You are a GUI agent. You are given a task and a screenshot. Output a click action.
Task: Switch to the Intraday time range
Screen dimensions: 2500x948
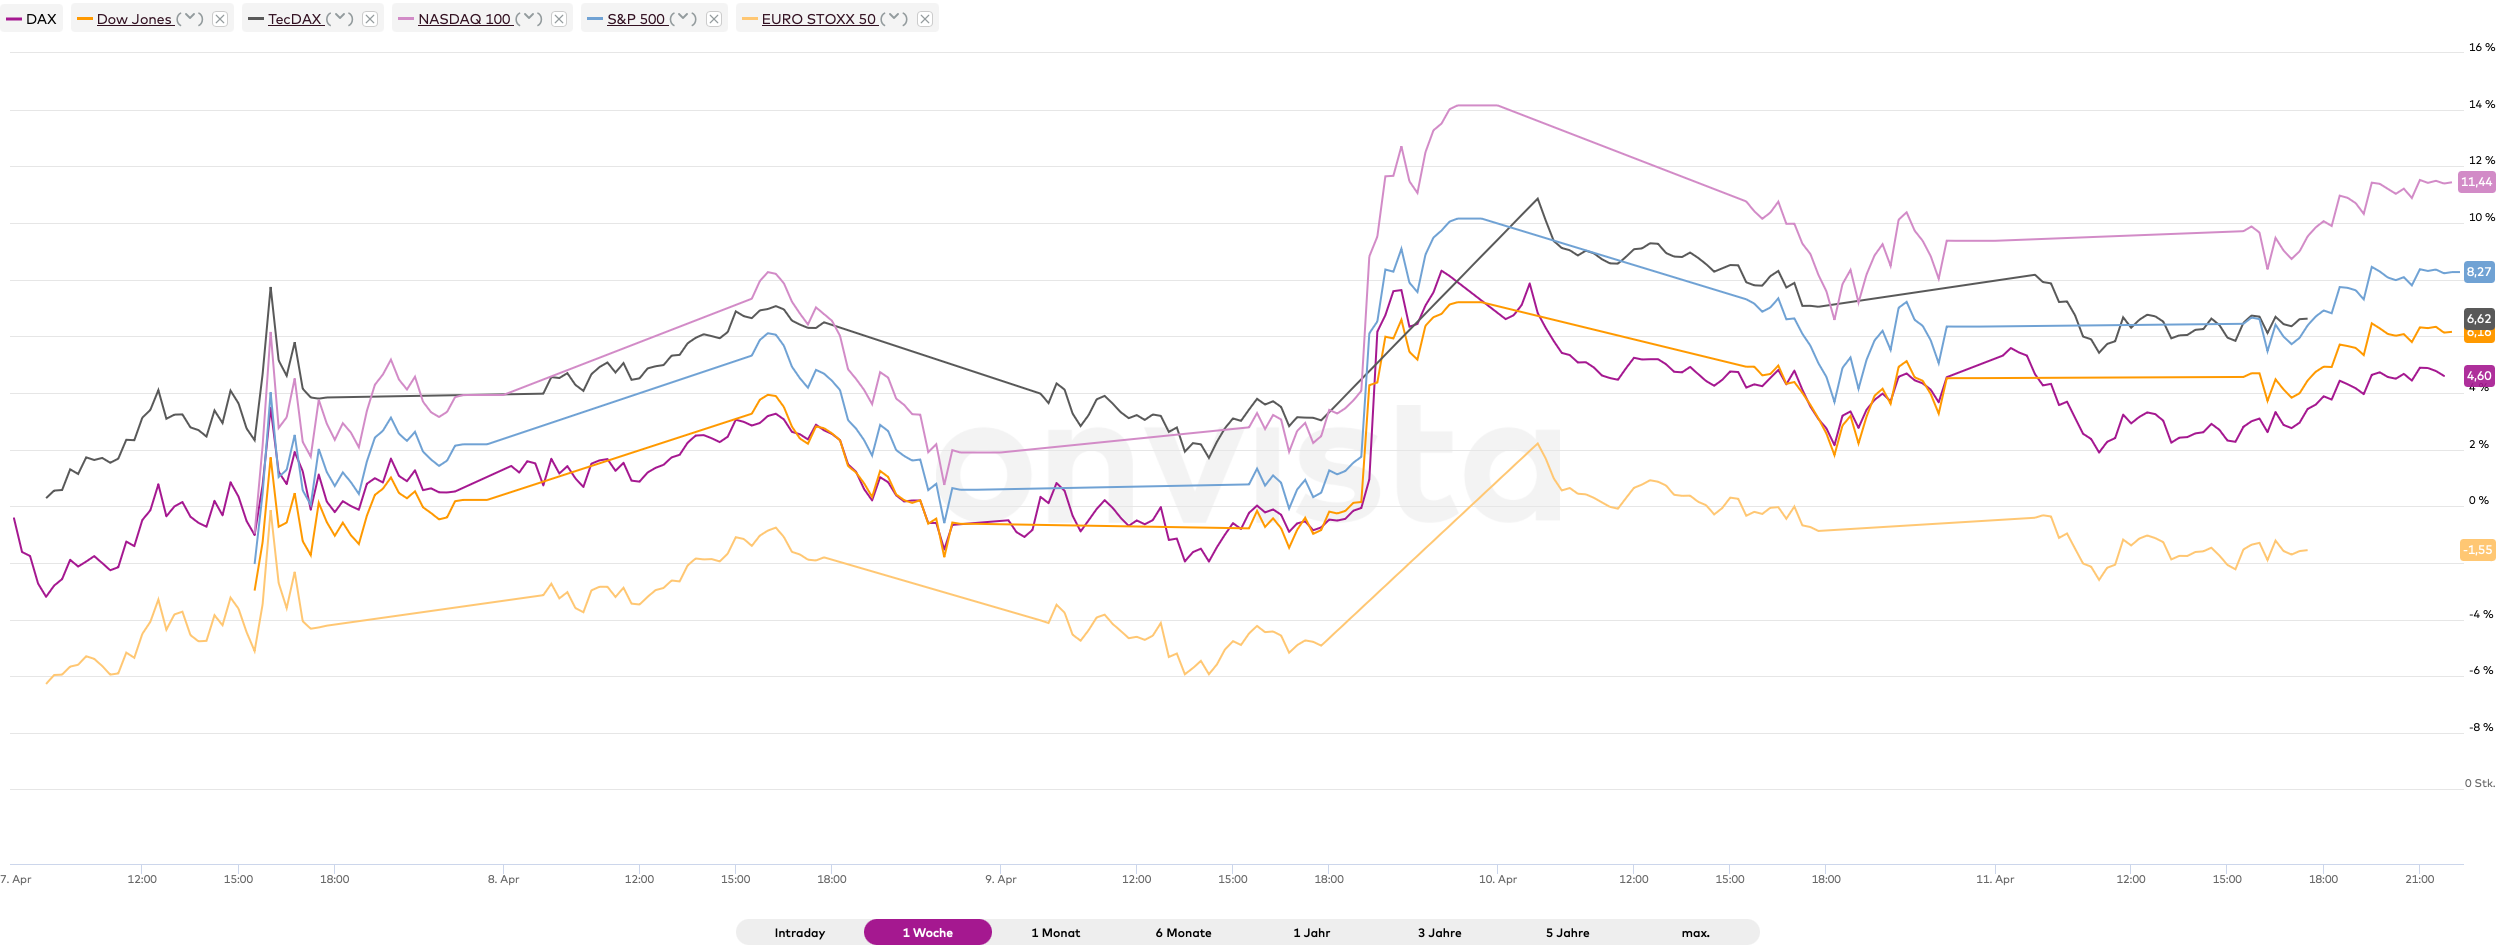(800, 933)
